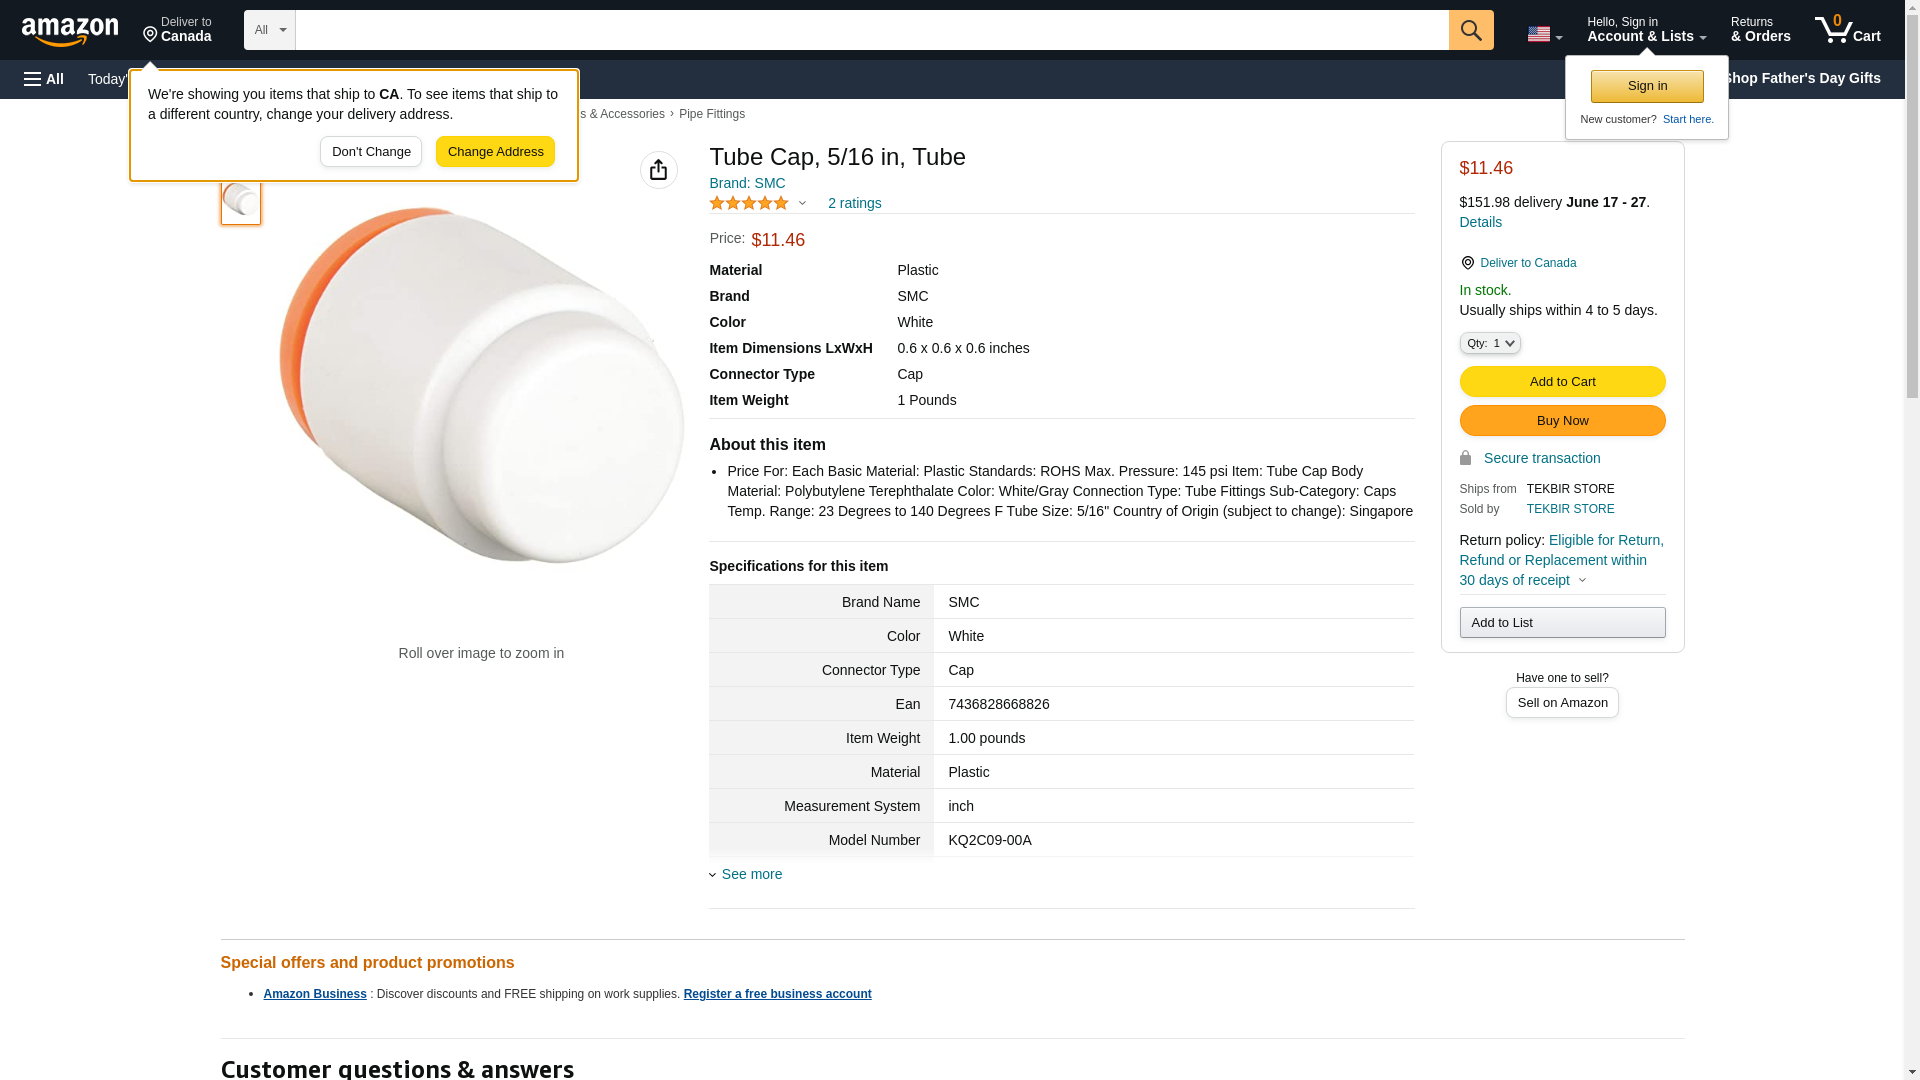Open Account & Lists menu
The image size is (1920, 1080).
tap(1645, 30)
